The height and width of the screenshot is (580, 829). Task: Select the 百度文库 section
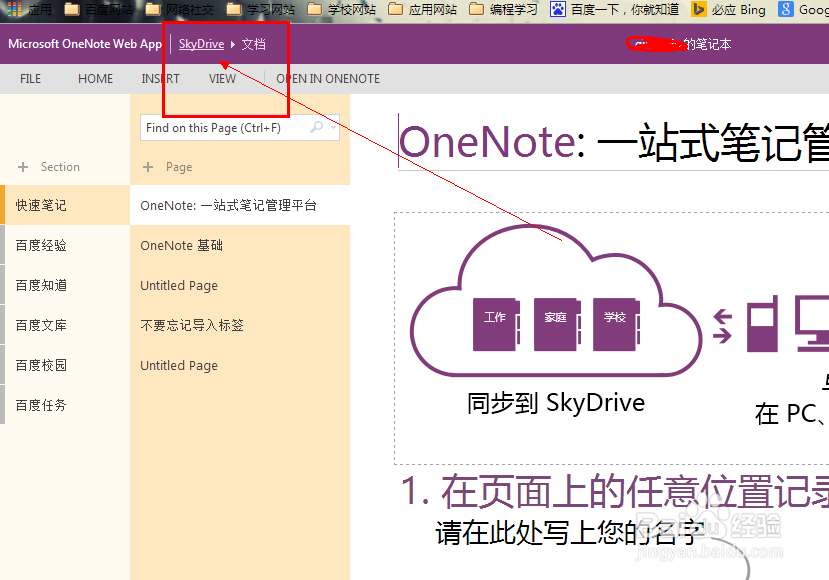click(65, 325)
